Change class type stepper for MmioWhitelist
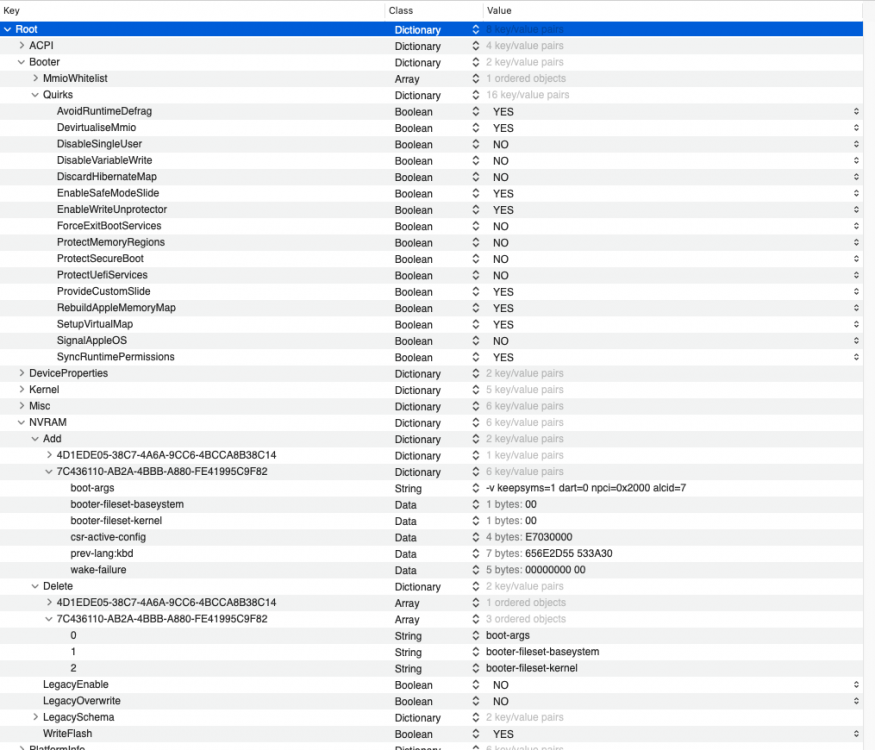This screenshot has width=875, height=750. [475, 79]
